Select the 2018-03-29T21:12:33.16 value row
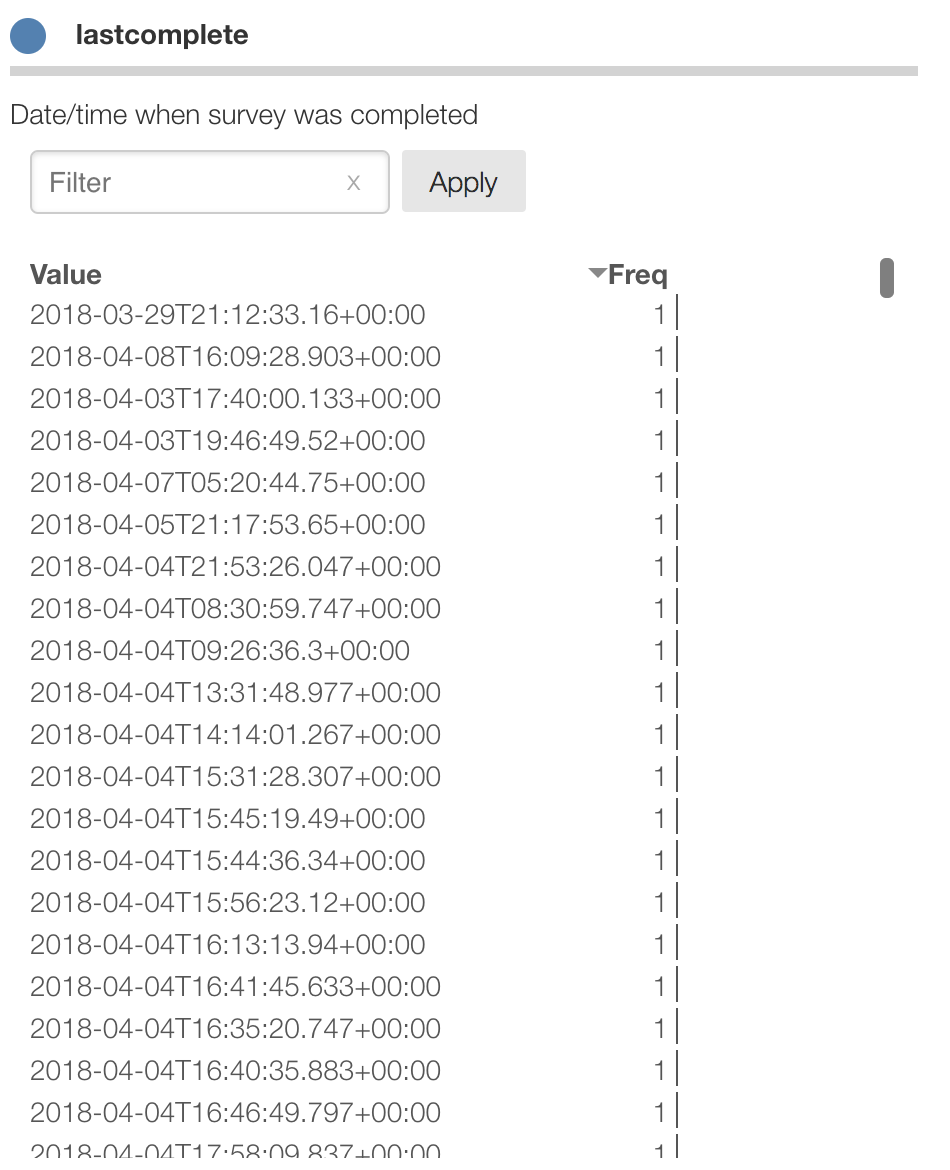This screenshot has width=950, height=1170. pyautogui.click(x=227, y=315)
